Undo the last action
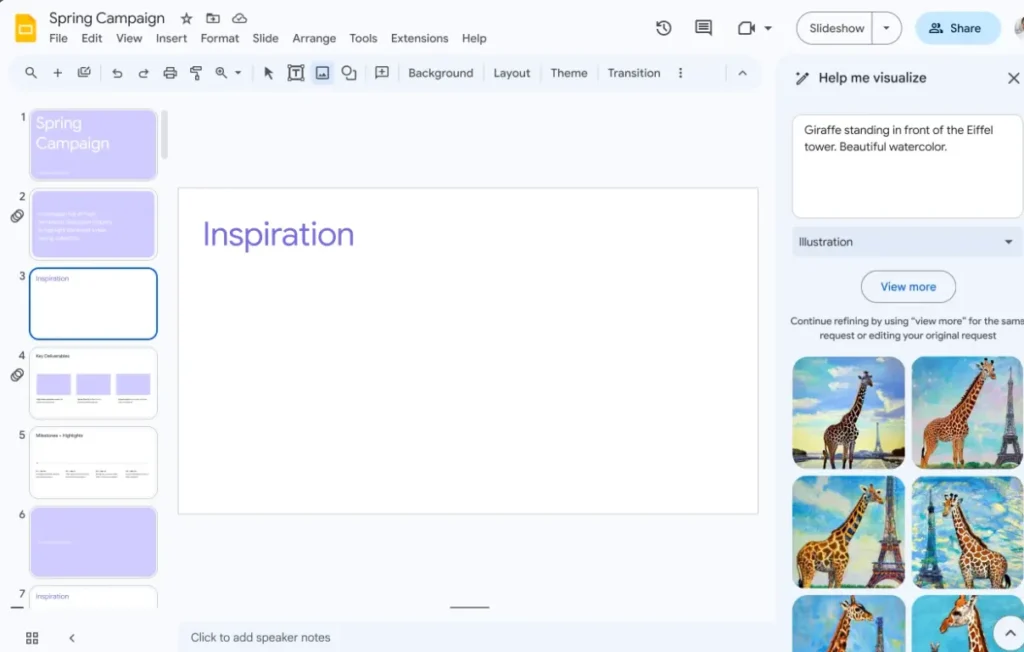The height and width of the screenshot is (652, 1024). 117,73
